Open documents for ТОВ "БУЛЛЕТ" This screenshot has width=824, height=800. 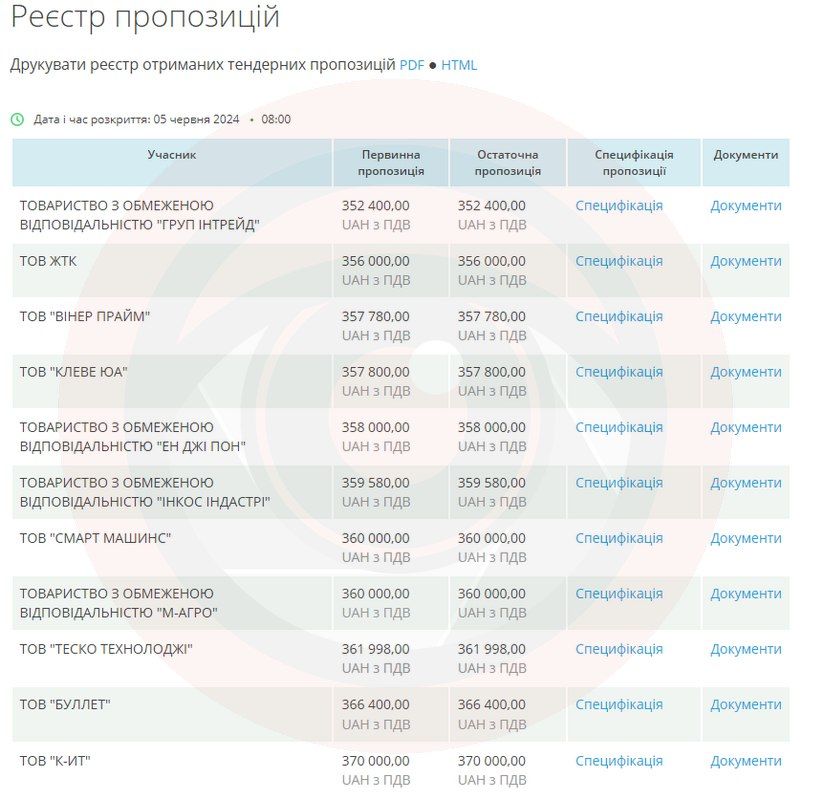744,704
